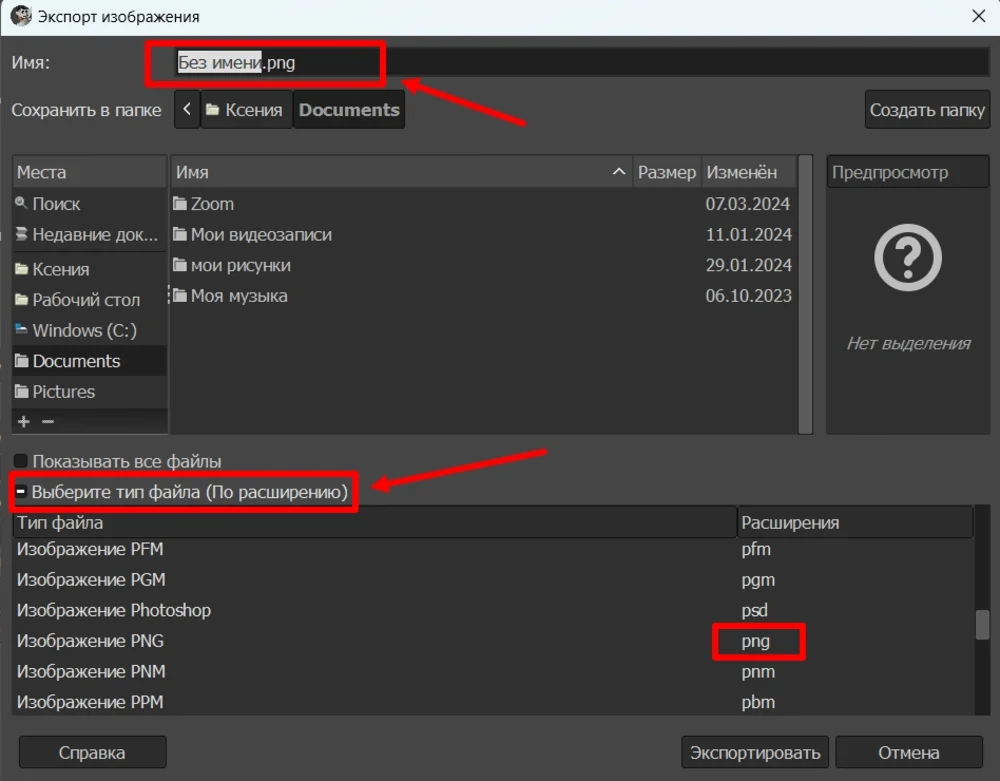This screenshot has height=781, width=1000.
Task: Click the file type list scrollbar thumb
Action: point(982,624)
